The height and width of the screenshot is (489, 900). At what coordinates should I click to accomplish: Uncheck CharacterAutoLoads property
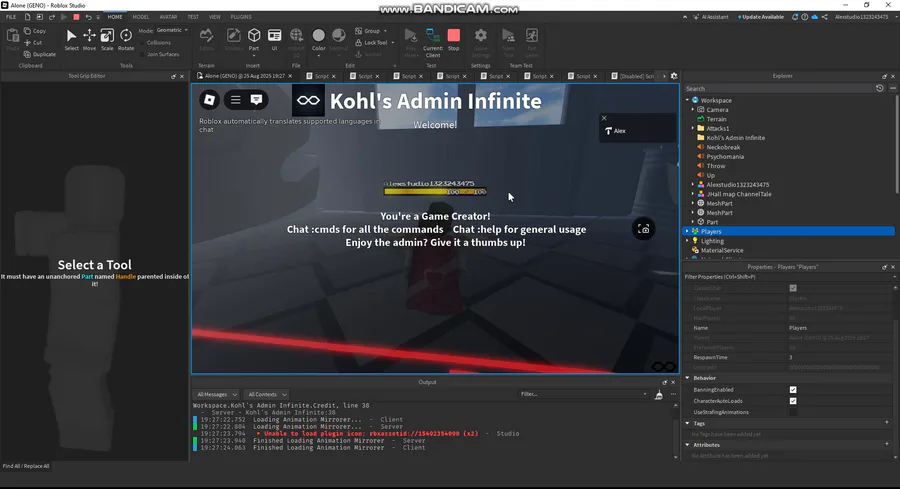point(793,401)
